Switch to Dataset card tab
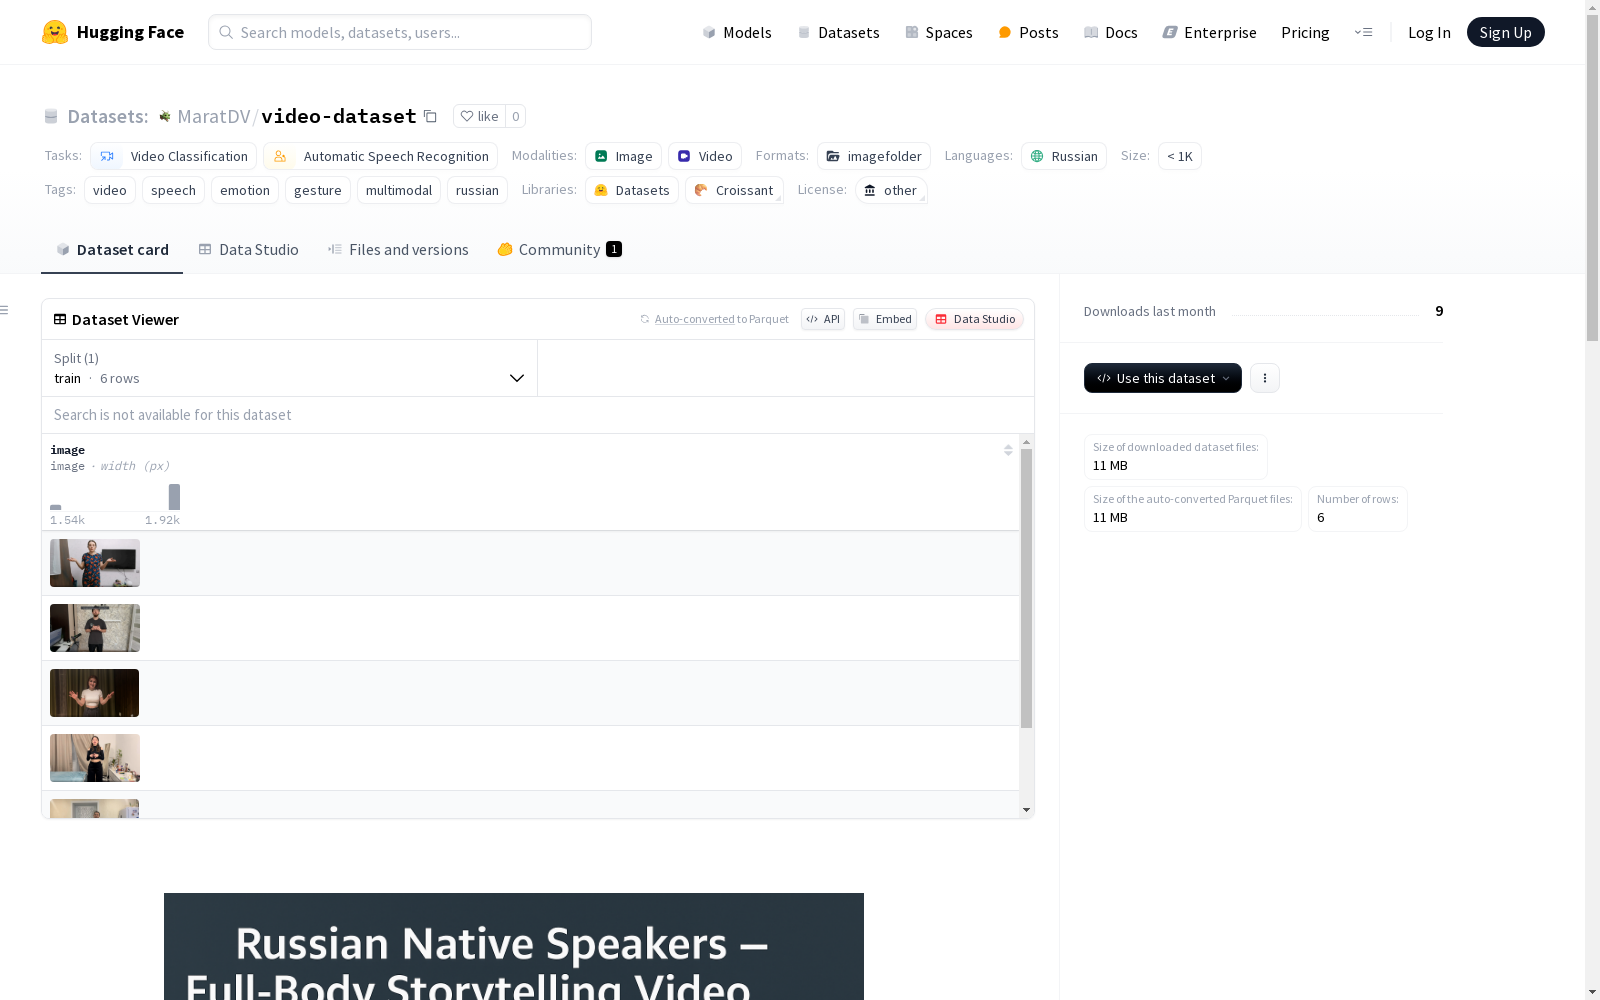Image resolution: width=1600 pixels, height=1000 pixels. (x=112, y=250)
